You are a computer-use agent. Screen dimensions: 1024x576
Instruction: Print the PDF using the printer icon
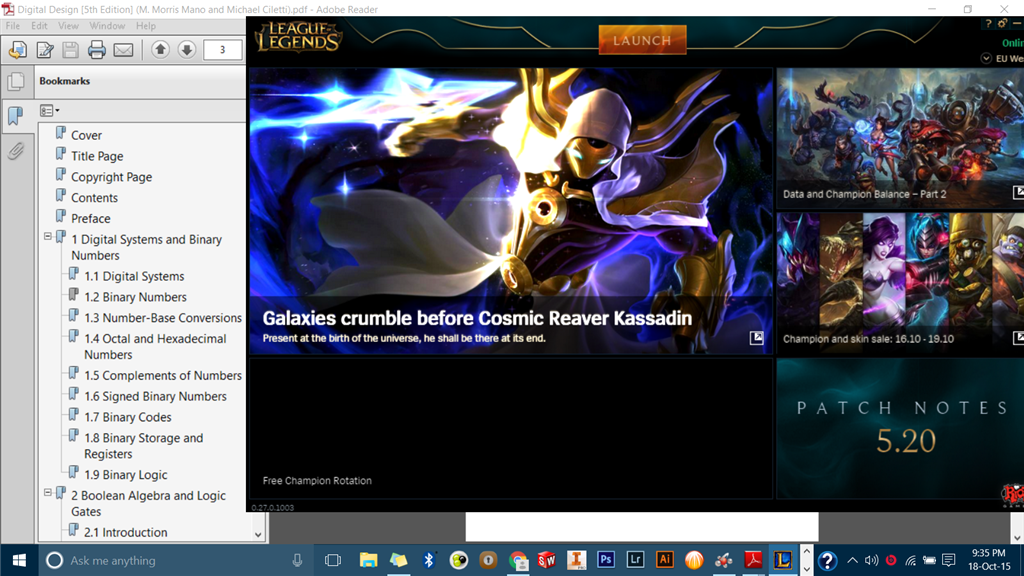[x=97, y=50]
